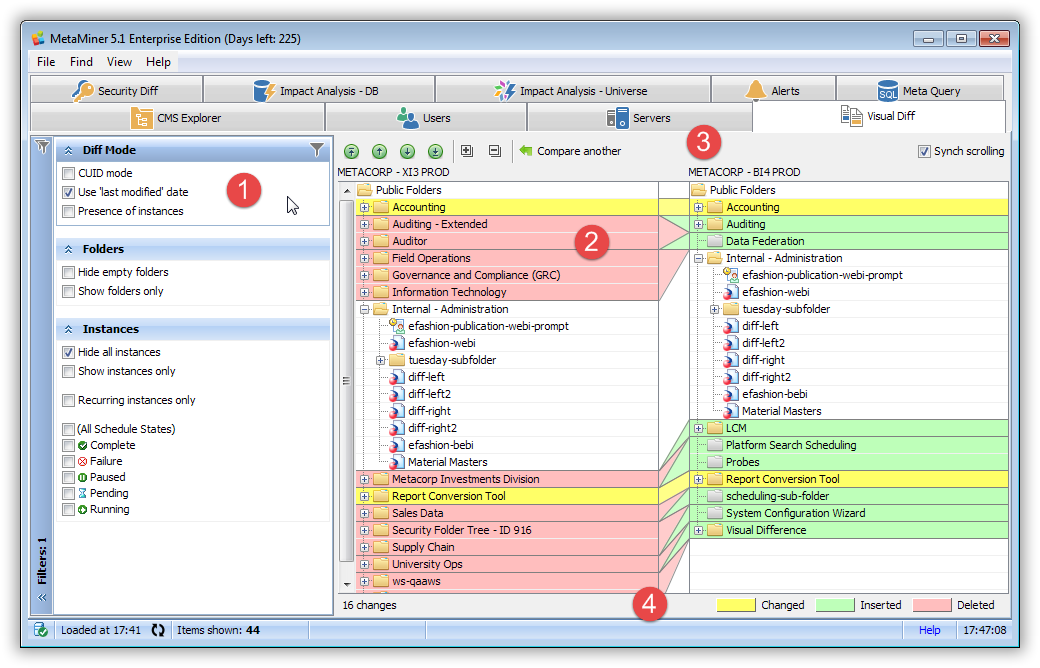
Task: Enable CUID mode checkbox
Action: 68,174
